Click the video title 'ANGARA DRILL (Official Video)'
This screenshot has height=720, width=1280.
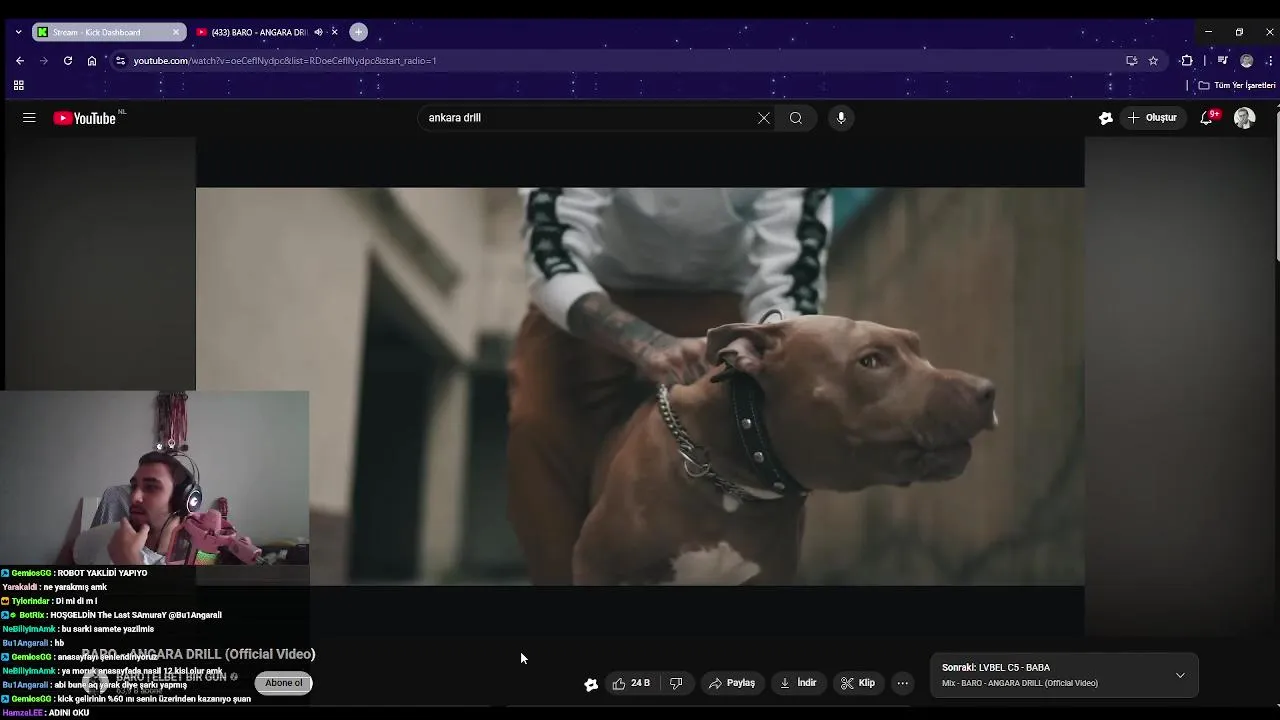tap(222, 654)
